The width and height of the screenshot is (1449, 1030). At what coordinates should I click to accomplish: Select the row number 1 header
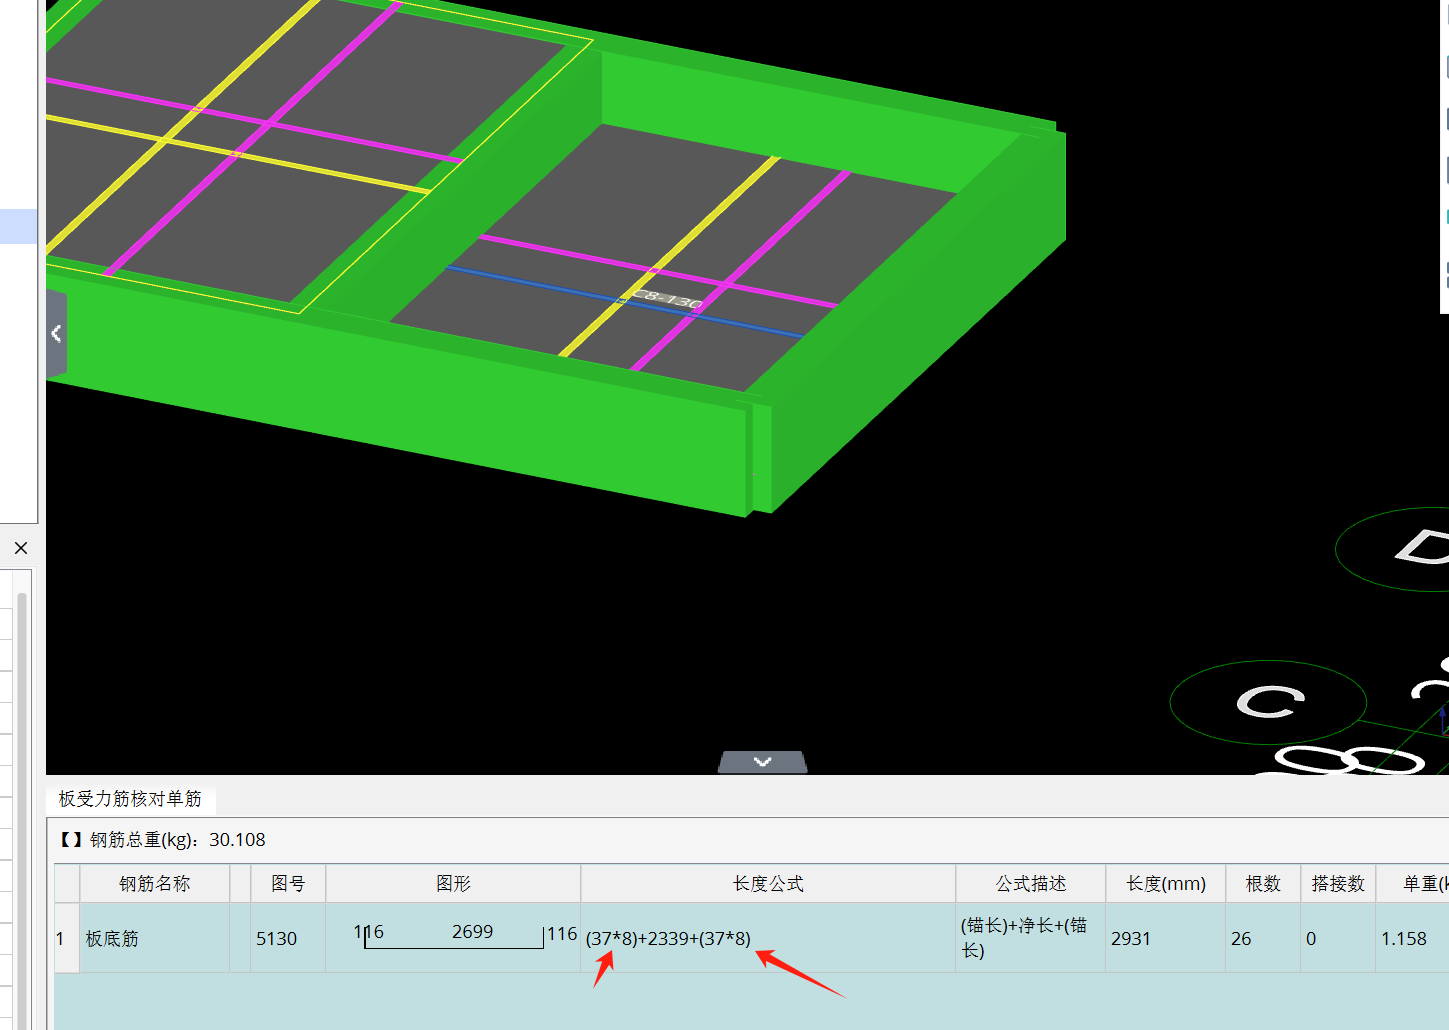click(67, 938)
